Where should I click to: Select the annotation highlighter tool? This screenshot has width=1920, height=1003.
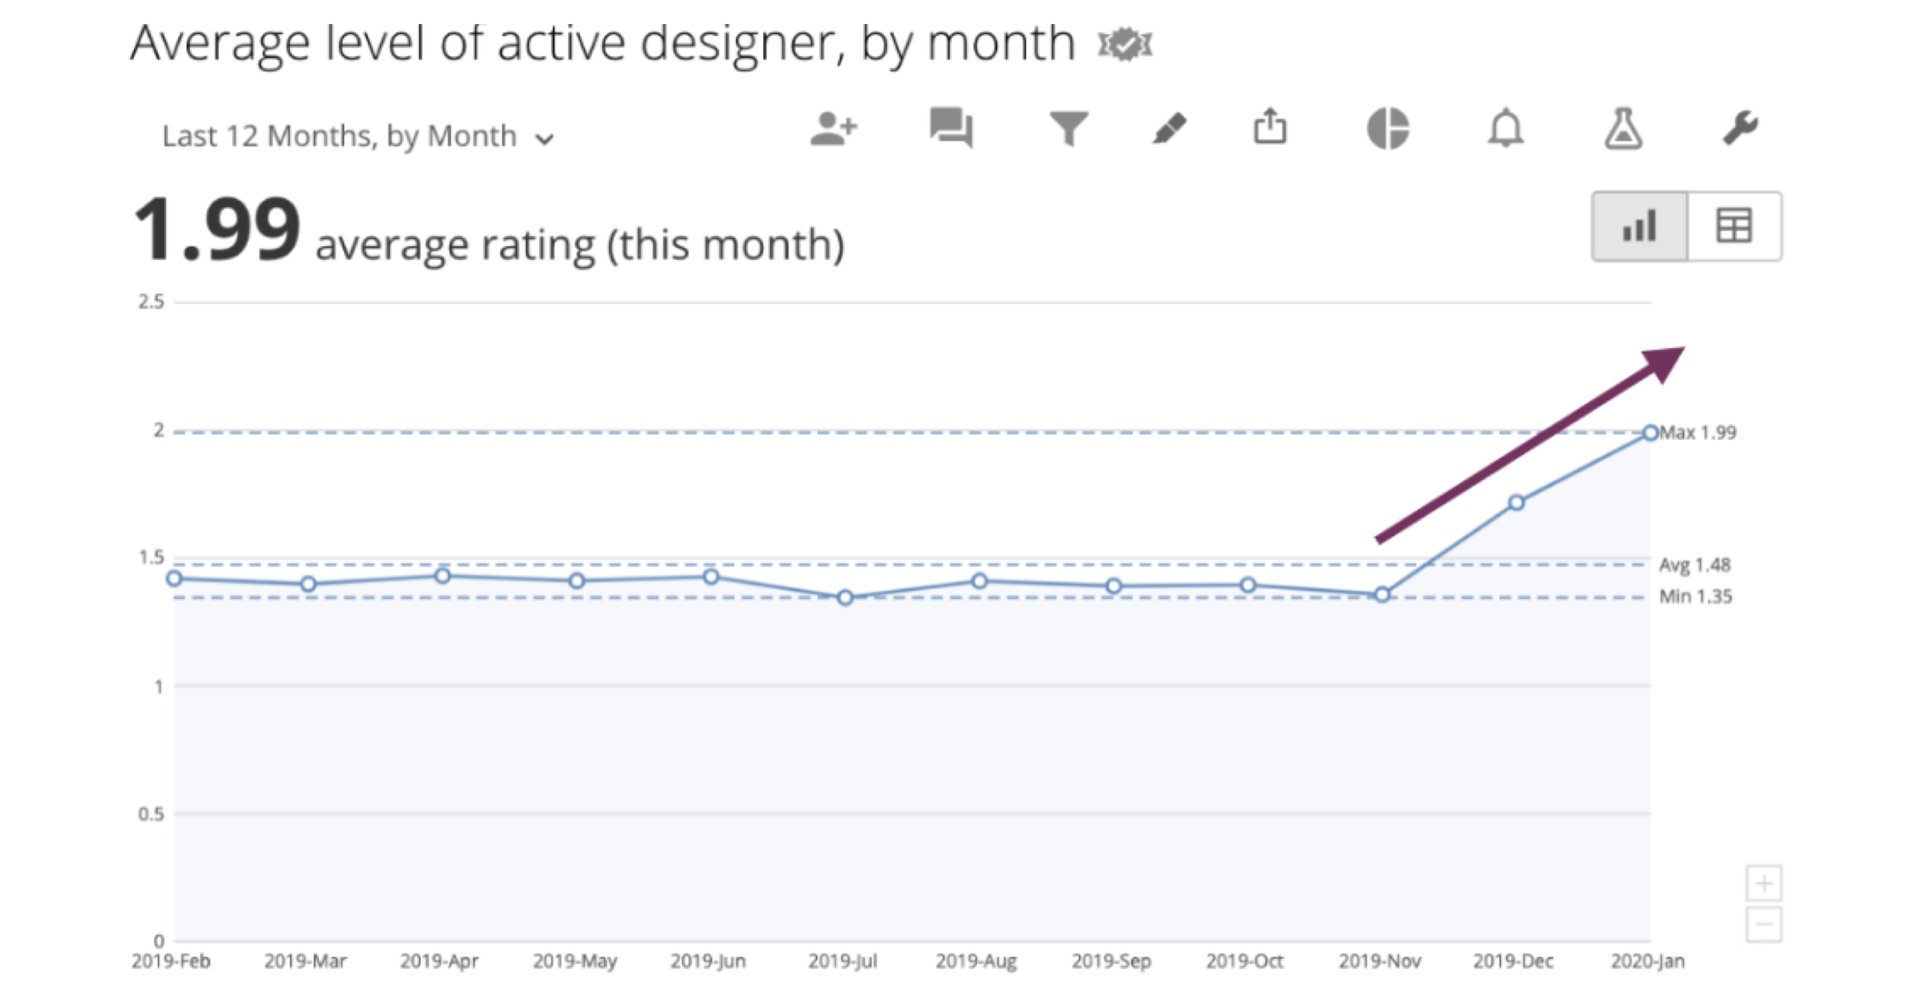(x=1171, y=128)
